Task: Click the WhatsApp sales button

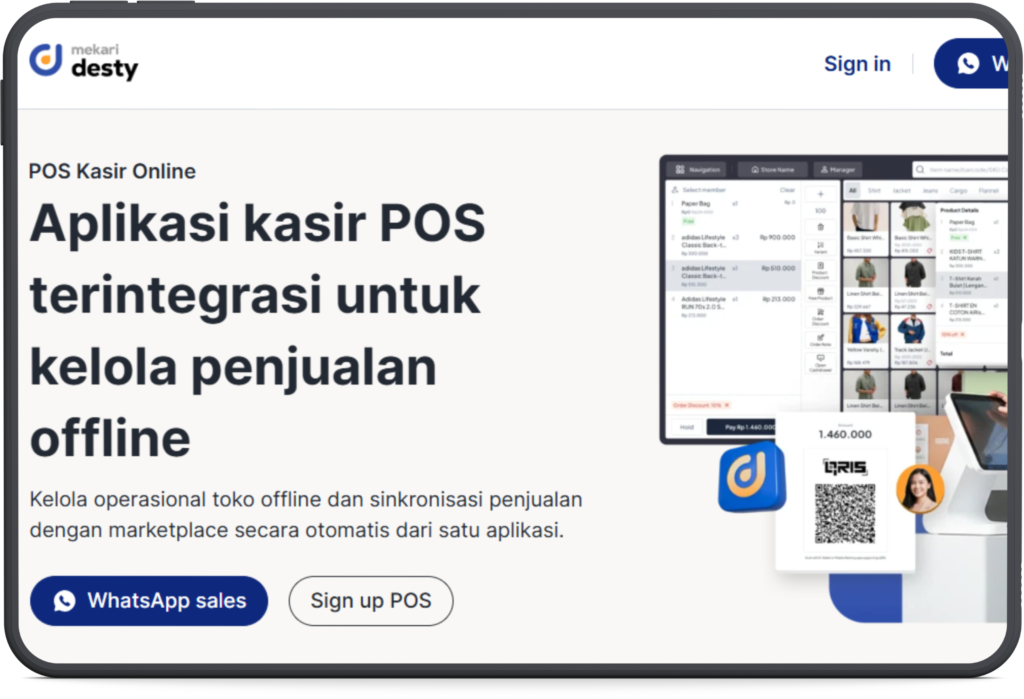Action: pyautogui.click(x=149, y=601)
